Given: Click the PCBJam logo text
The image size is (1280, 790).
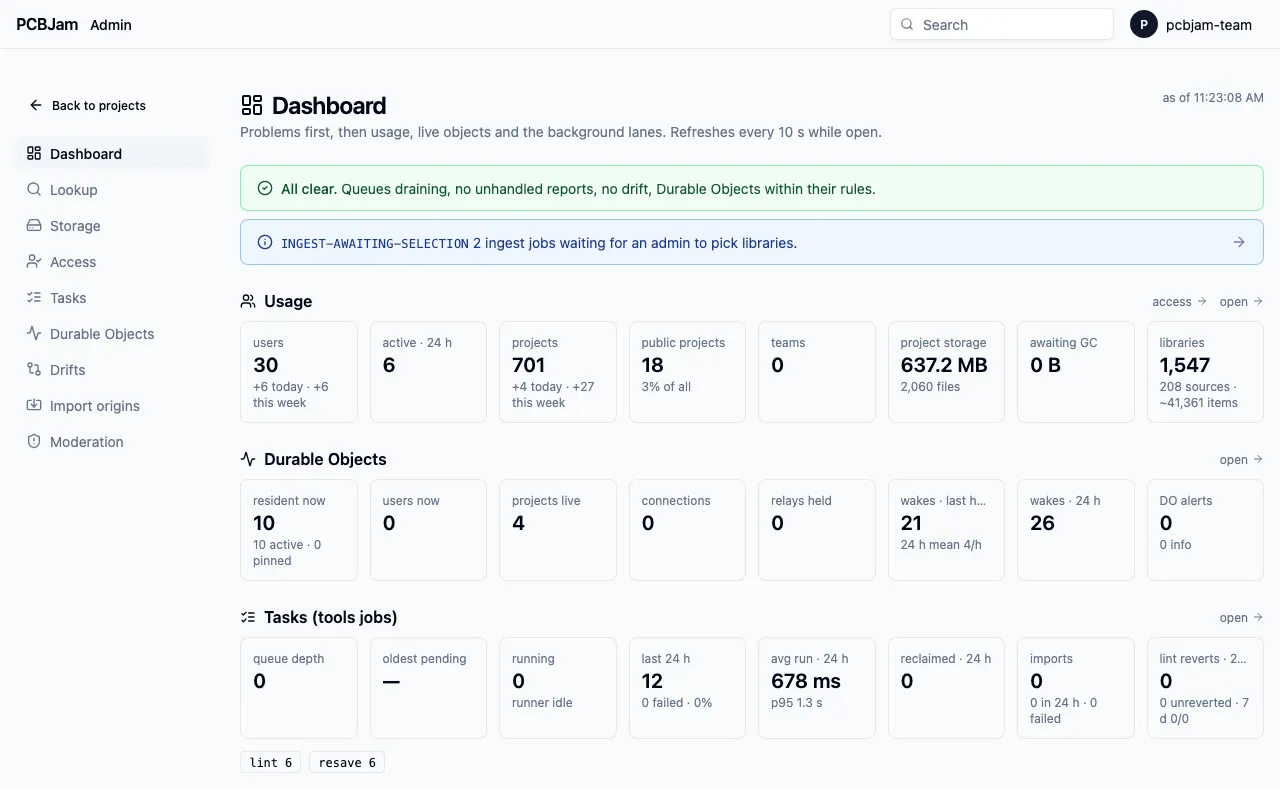Looking at the screenshot, I should click(47, 24).
